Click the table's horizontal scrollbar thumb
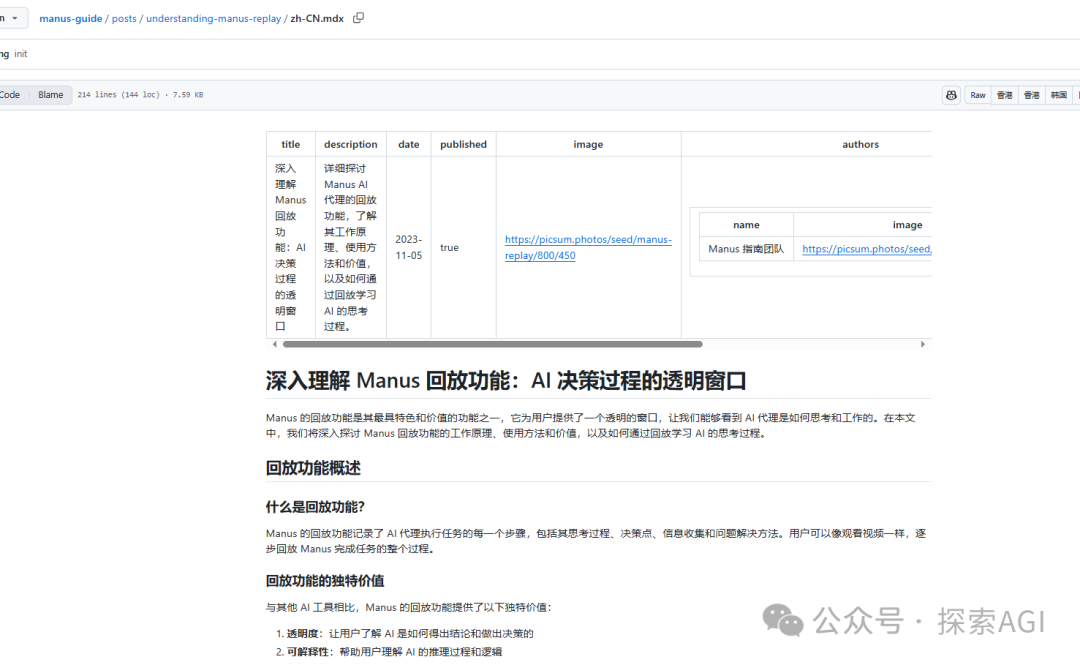Screen dimensions: 1080x665 coord(492,344)
